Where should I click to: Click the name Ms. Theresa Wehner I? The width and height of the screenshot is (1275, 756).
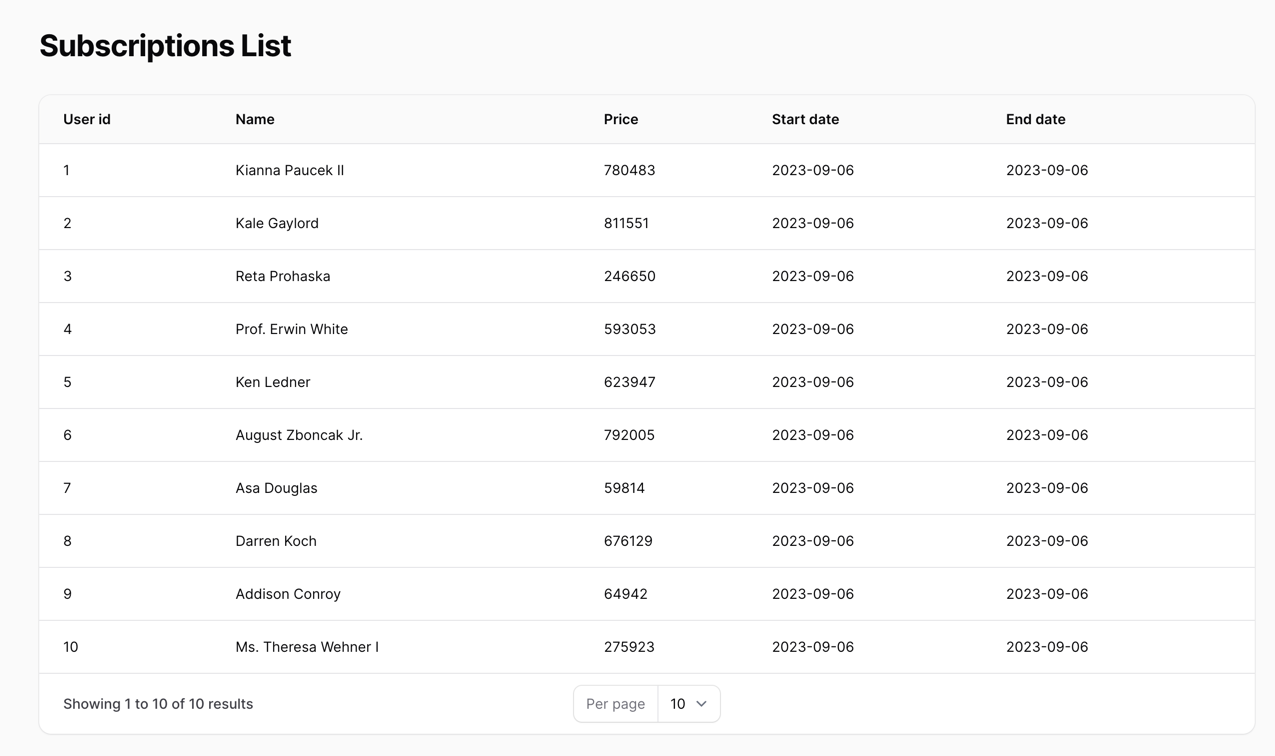coord(307,647)
